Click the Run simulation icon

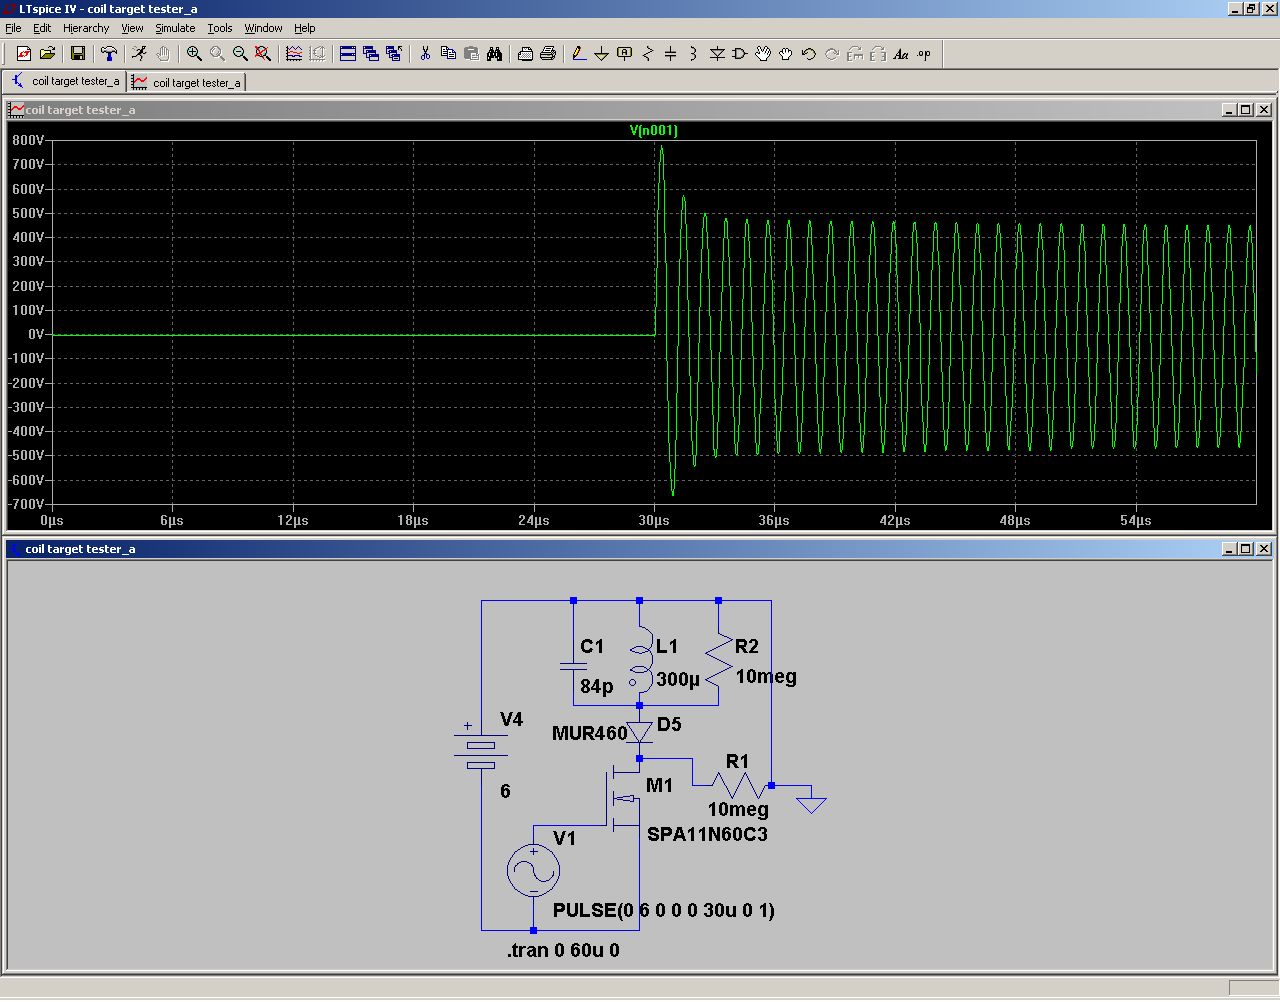(x=139, y=54)
